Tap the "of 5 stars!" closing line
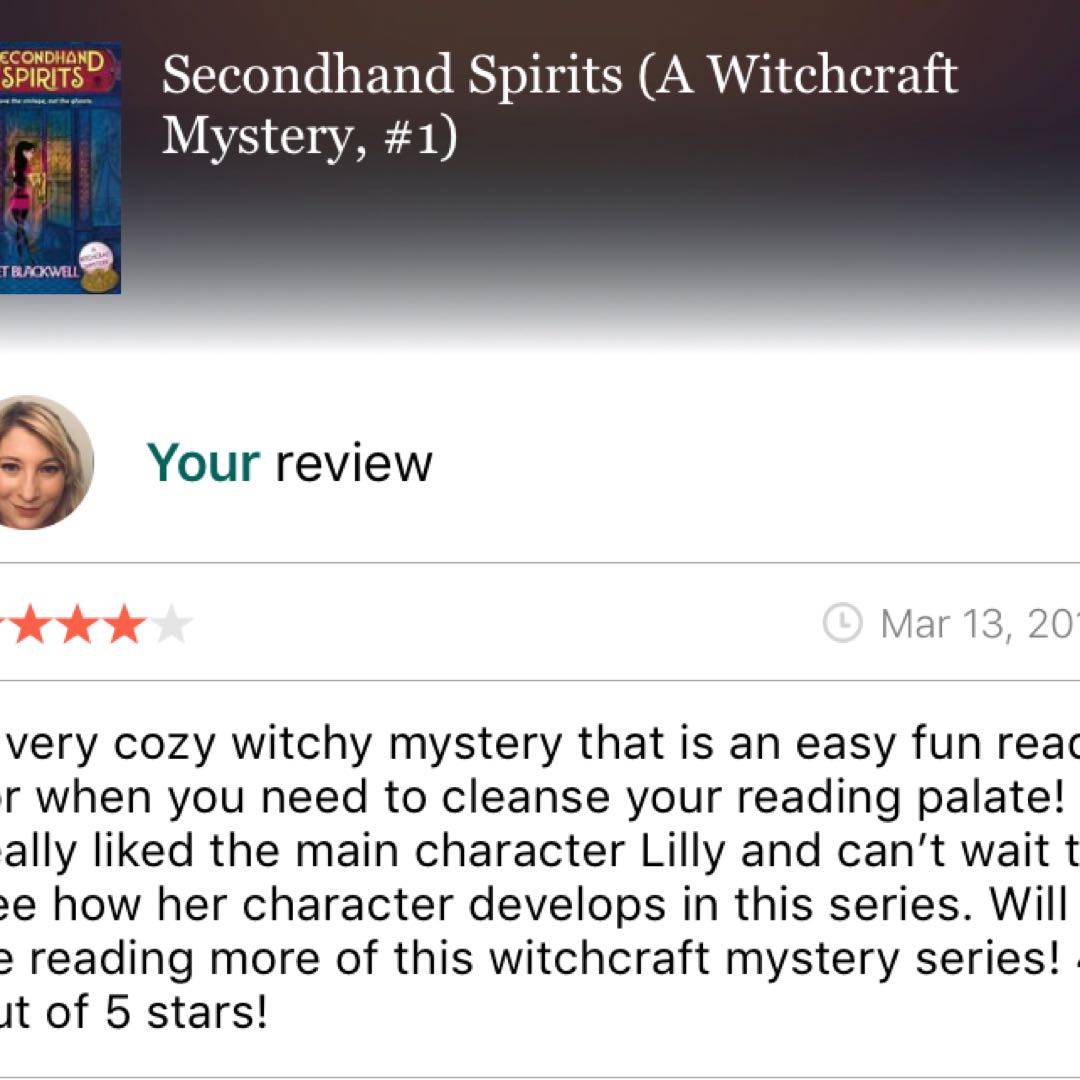The image size is (1080, 1080). pyautogui.click(x=156, y=1012)
